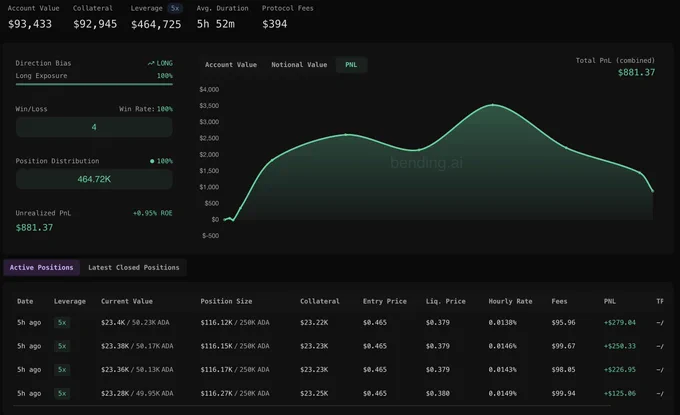680x415 pixels.
Task: Click the +$226.95 PNL value
Action: (x=620, y=369)
